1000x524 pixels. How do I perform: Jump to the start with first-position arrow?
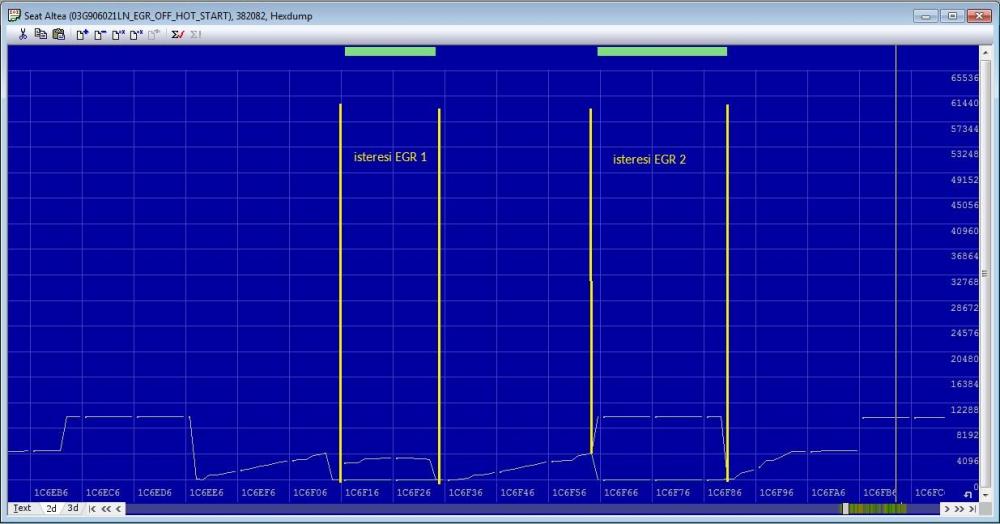(x=92, y=508)
